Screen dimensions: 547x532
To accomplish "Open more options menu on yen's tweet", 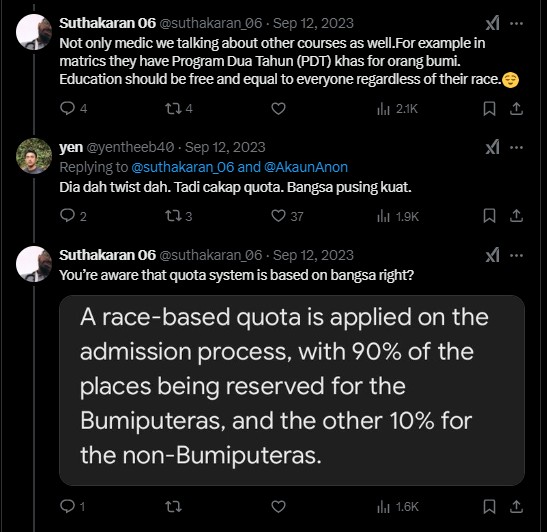I will [x=516, y=147].
